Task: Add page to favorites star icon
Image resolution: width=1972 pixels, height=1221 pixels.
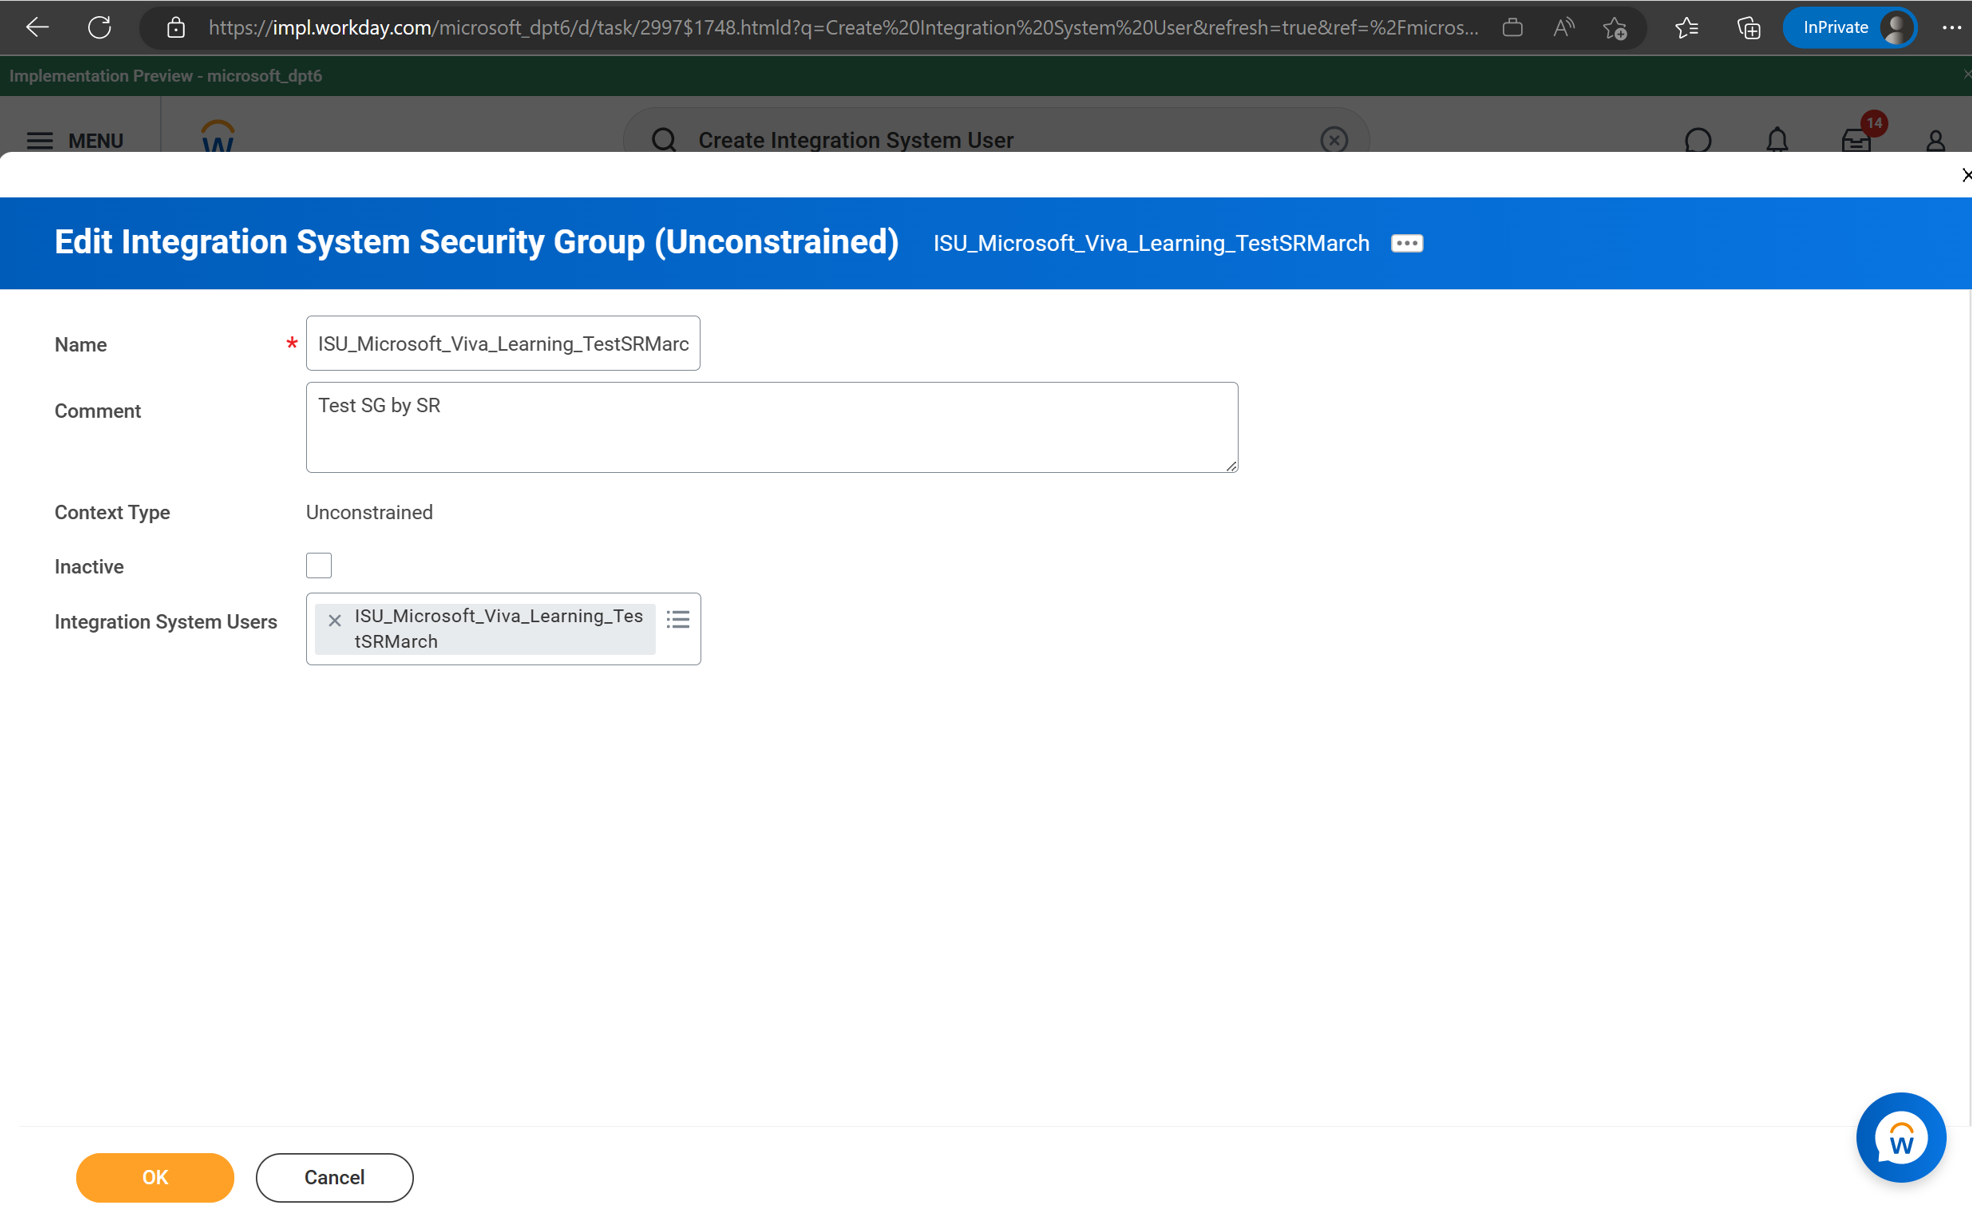Action: coord(1615,28)
